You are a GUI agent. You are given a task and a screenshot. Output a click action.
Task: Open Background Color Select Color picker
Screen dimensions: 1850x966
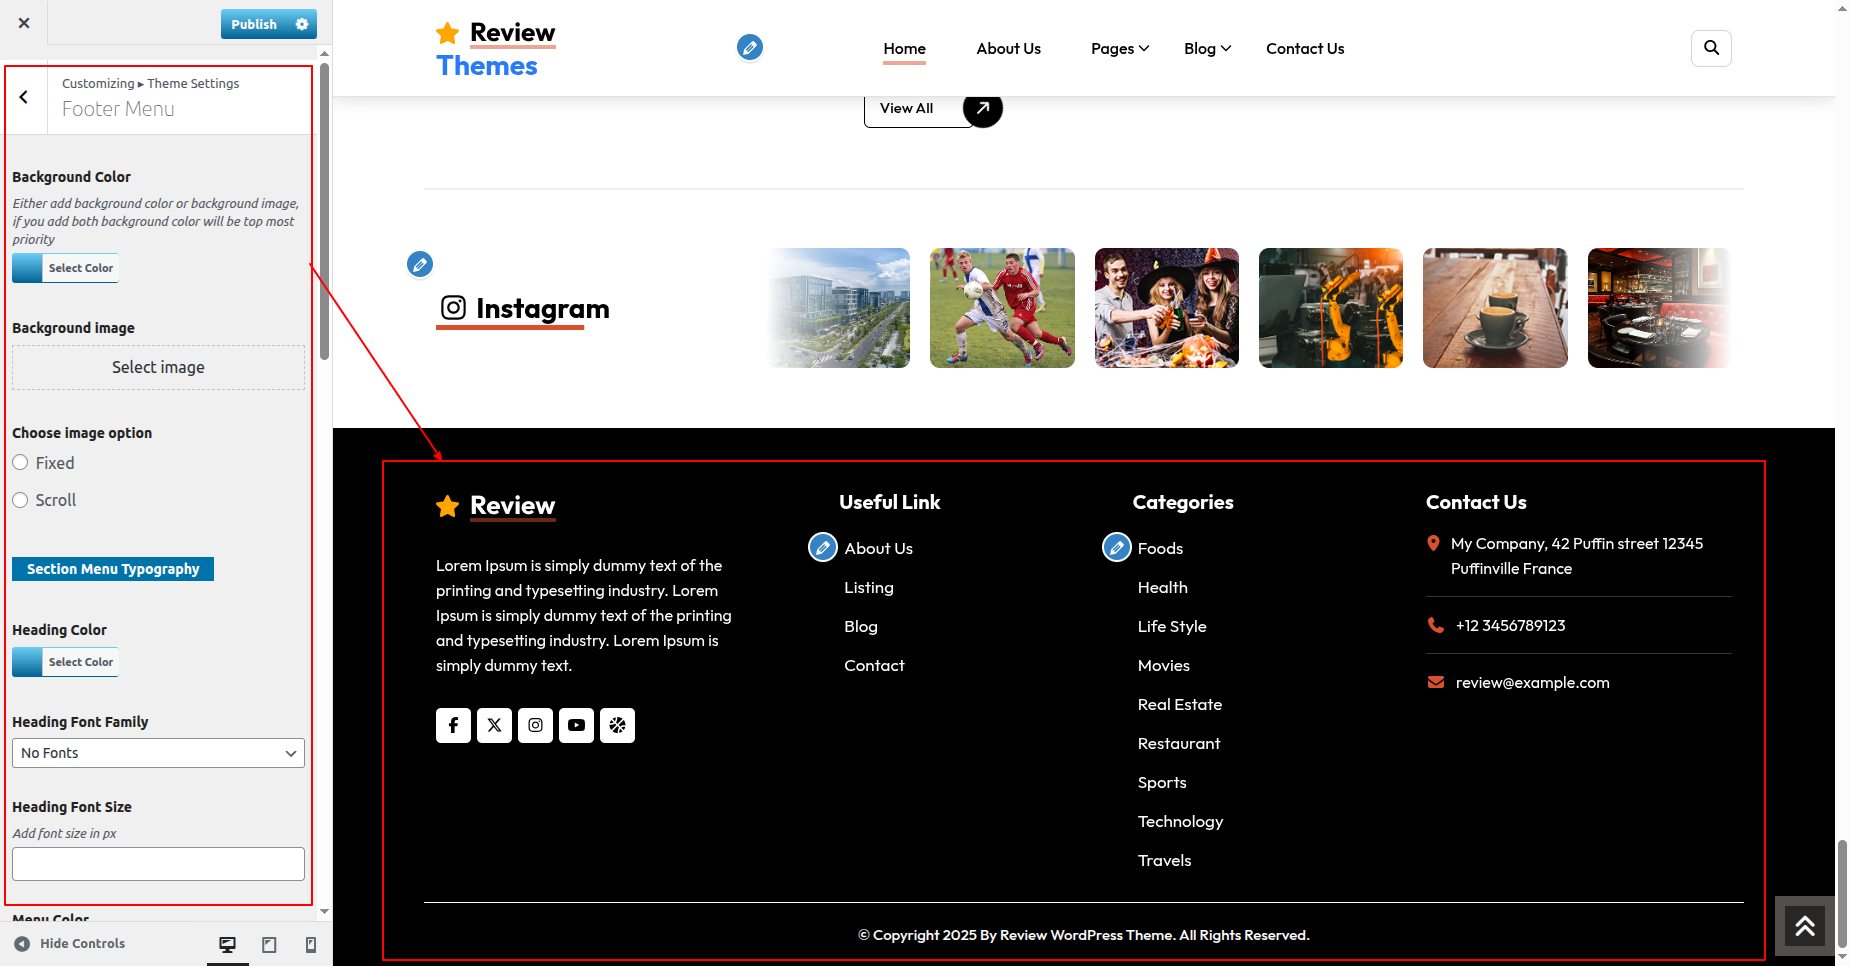coord(66,268)
